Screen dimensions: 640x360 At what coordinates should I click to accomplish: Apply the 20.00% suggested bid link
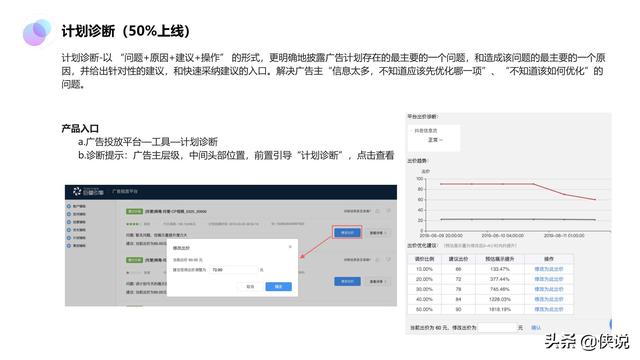(549, 279)
